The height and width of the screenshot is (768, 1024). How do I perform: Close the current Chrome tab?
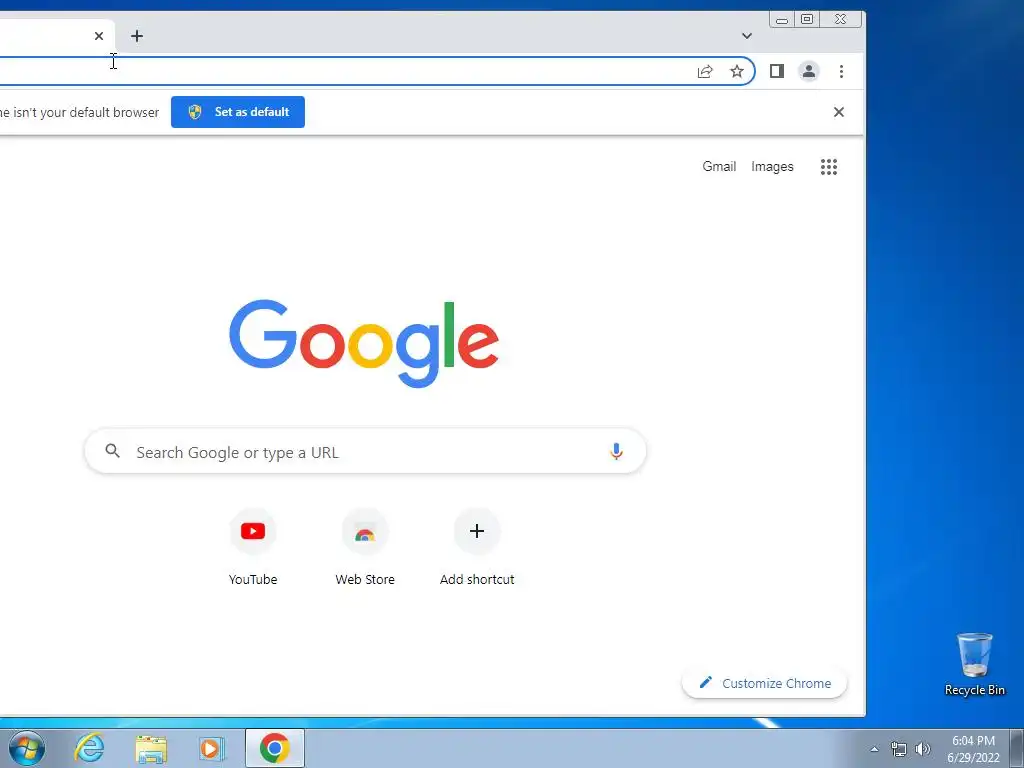(99, 36)
